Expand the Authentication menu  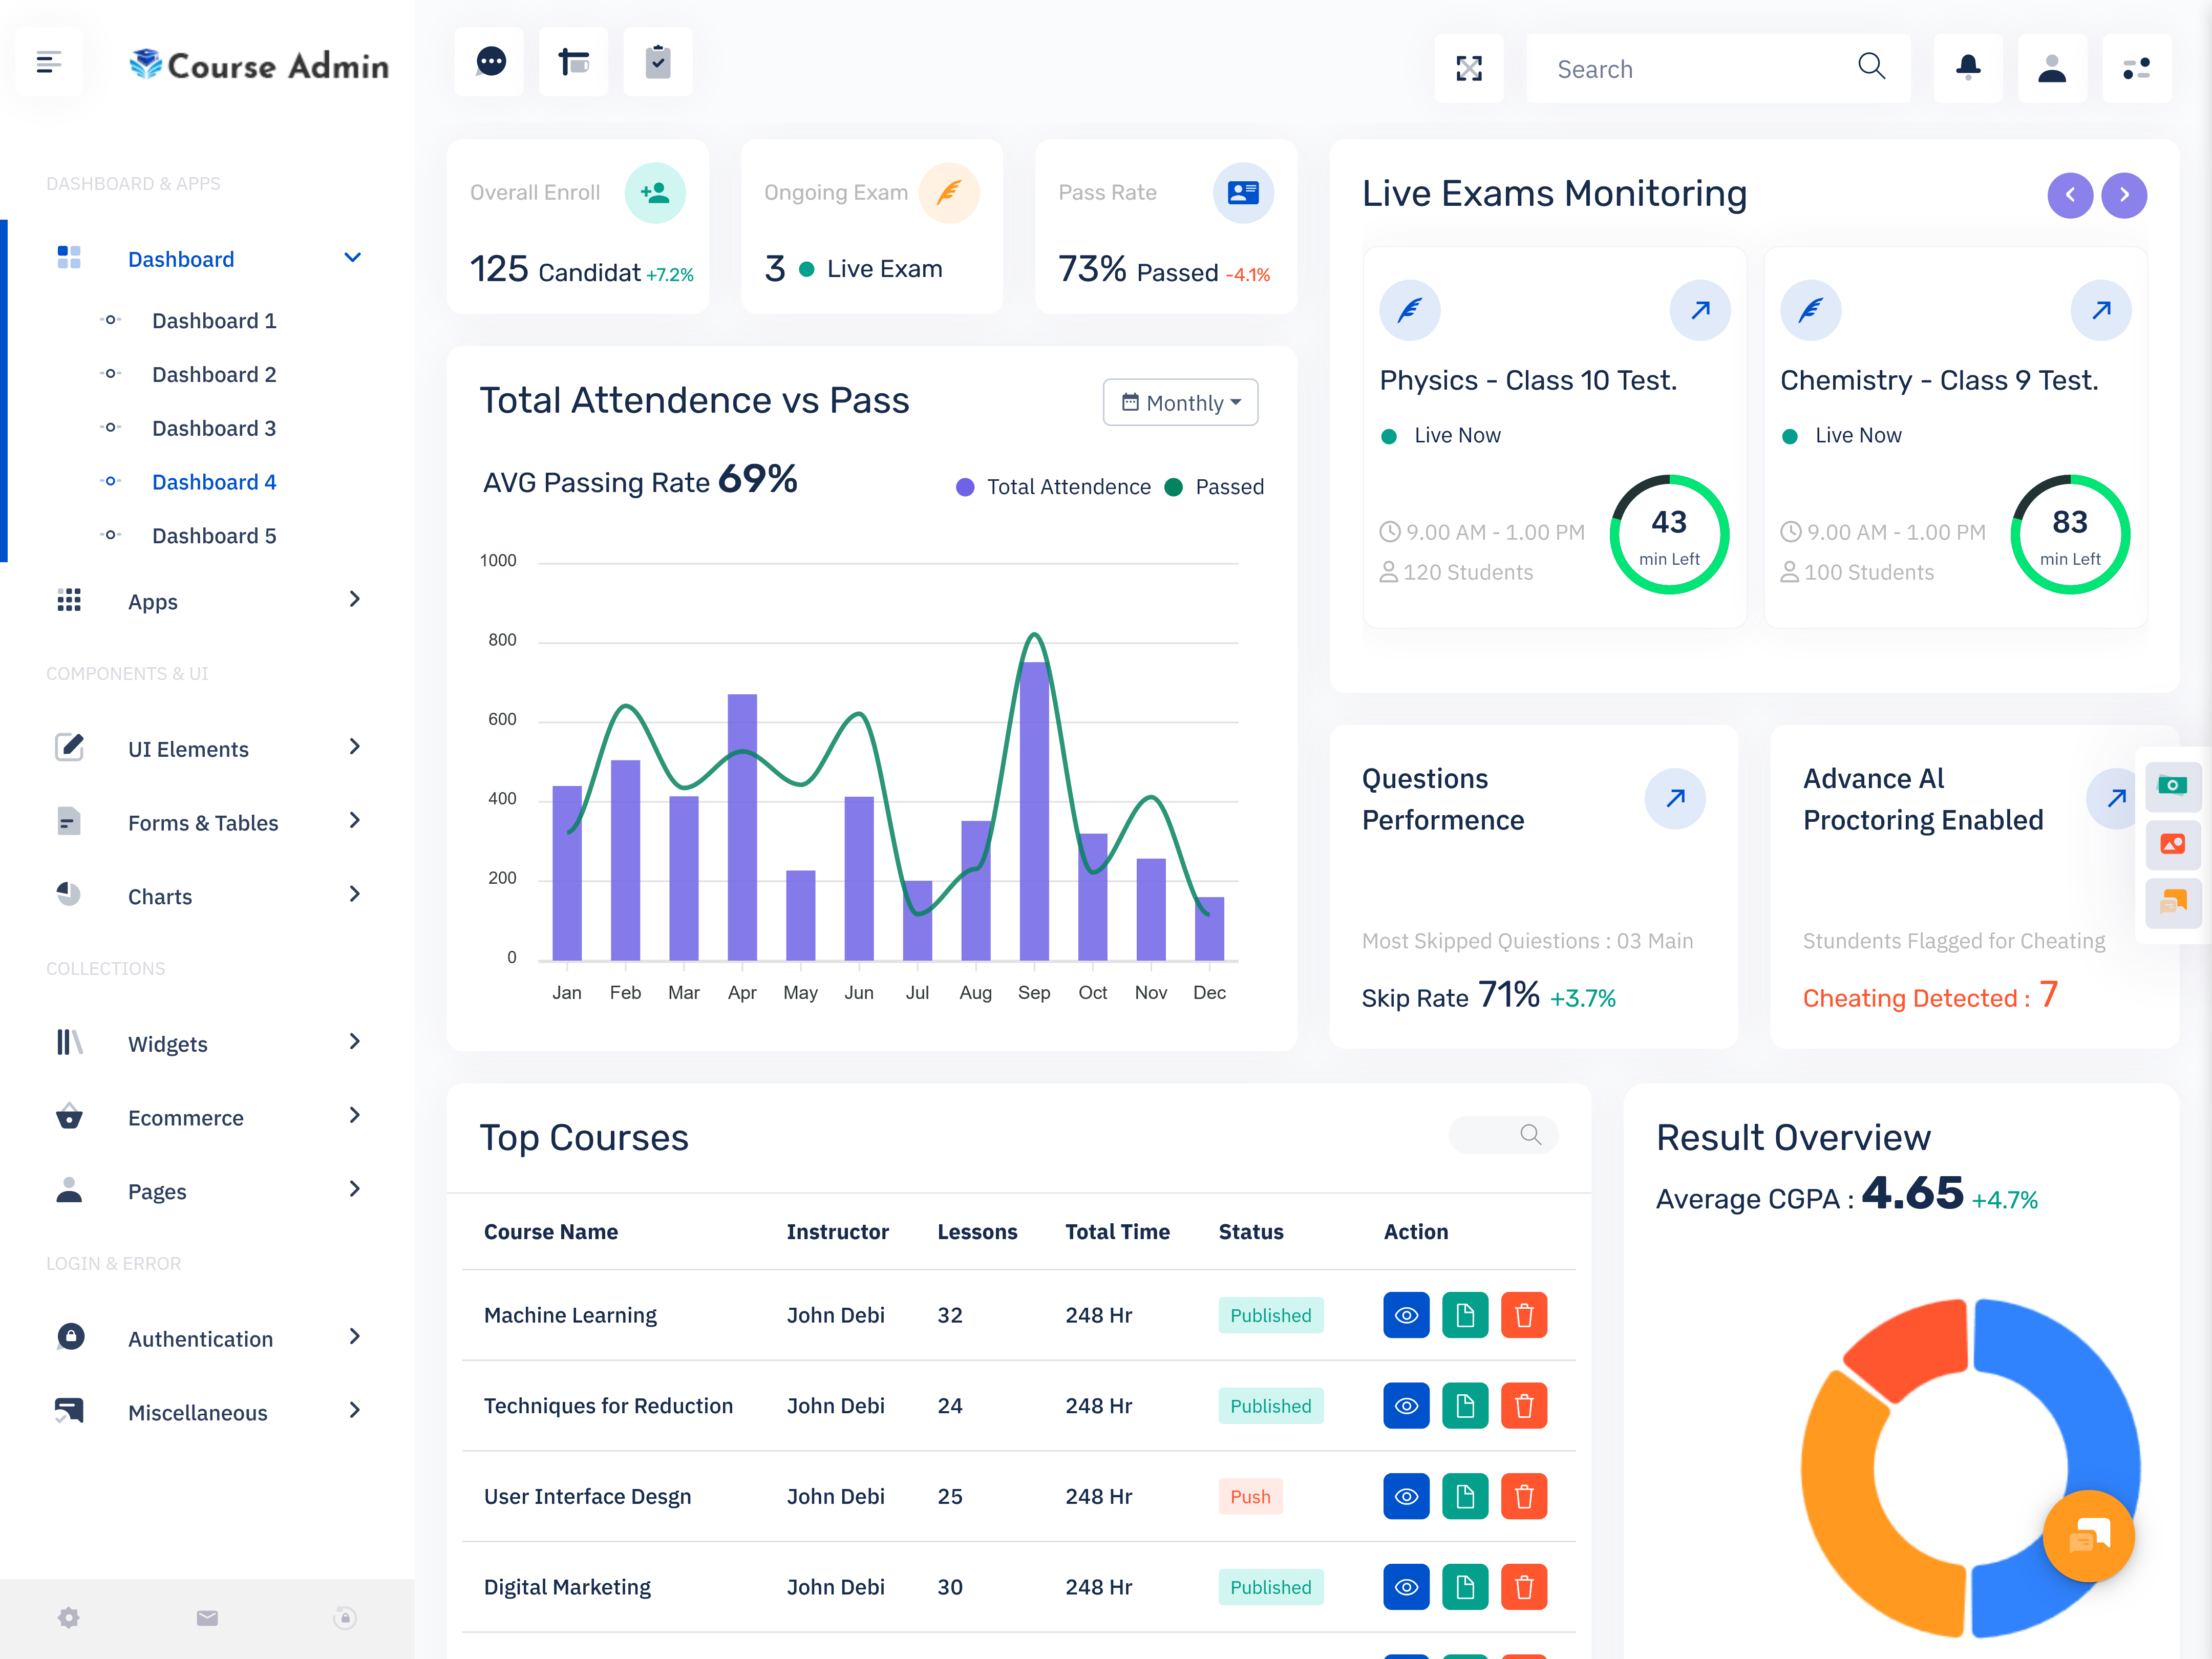coord(207,1338)
